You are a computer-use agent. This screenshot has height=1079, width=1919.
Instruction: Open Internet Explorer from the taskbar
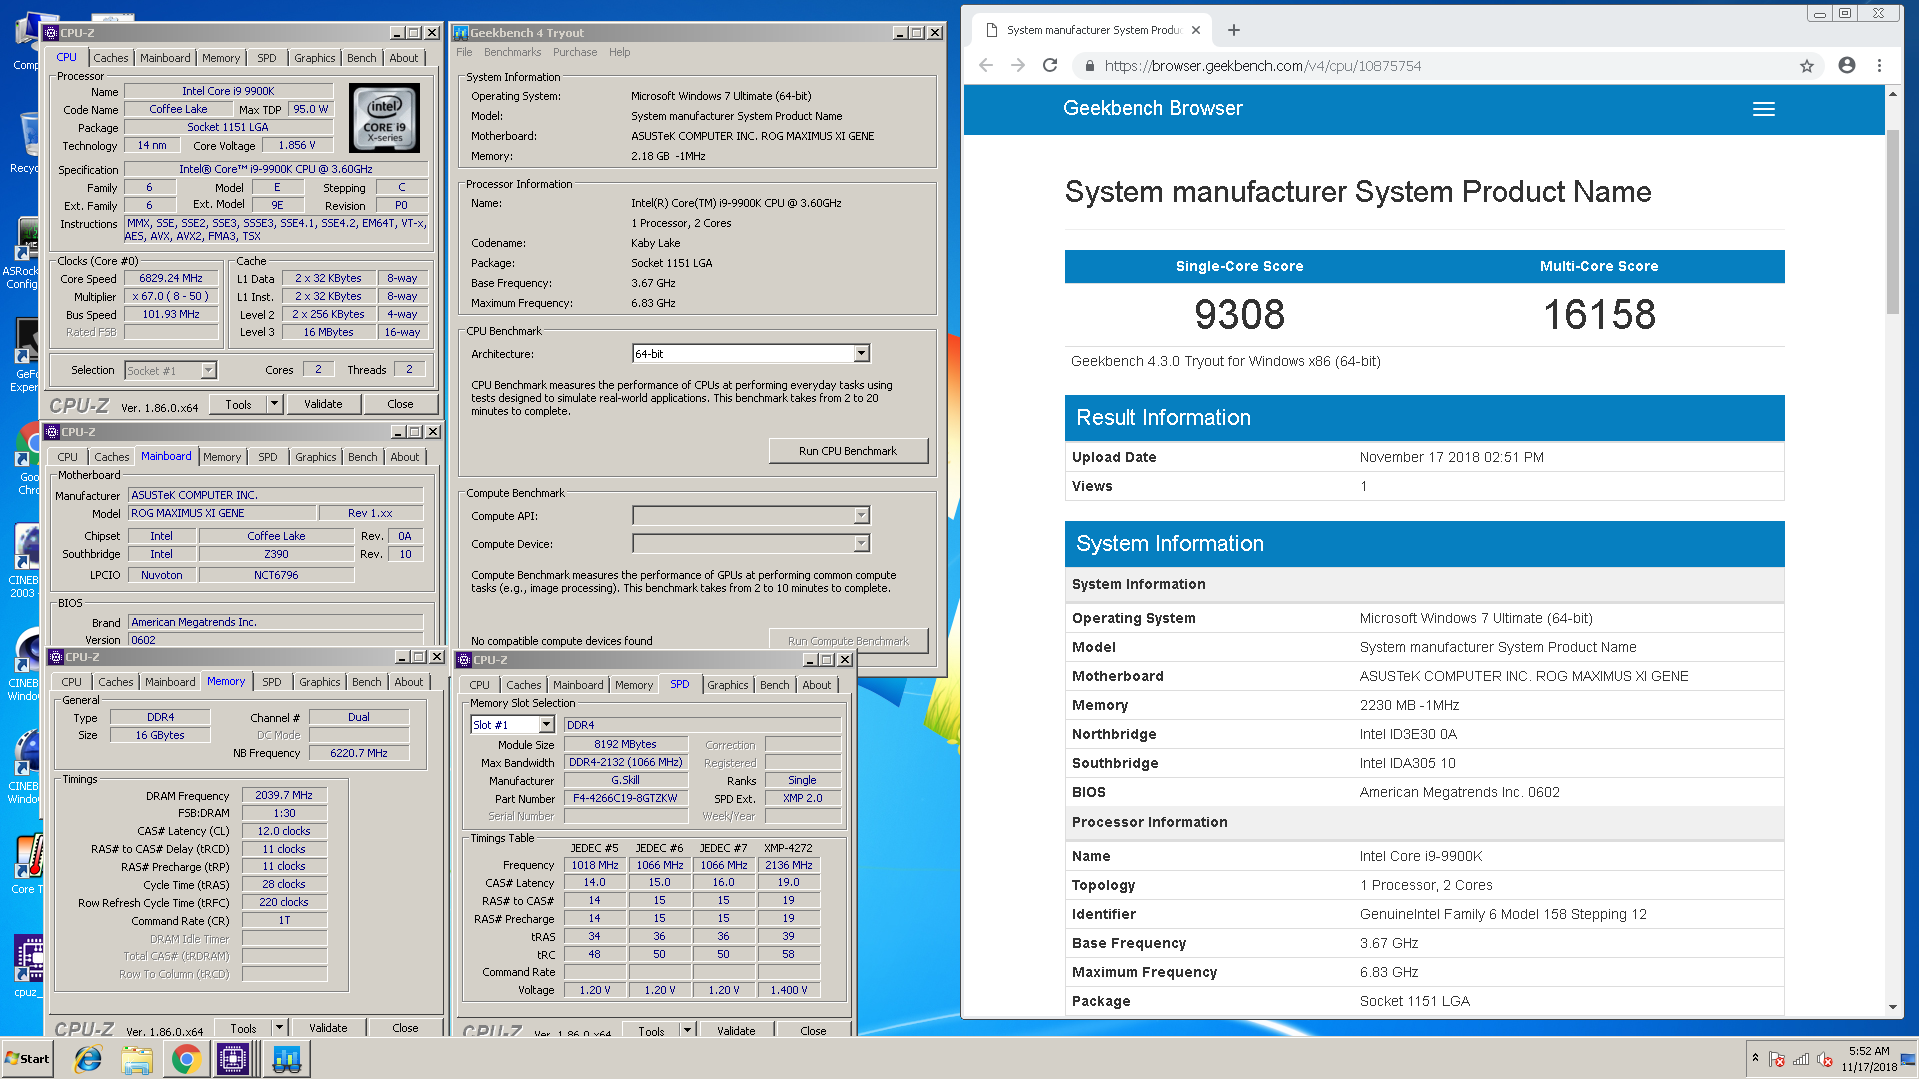[x=88, y=1058]
